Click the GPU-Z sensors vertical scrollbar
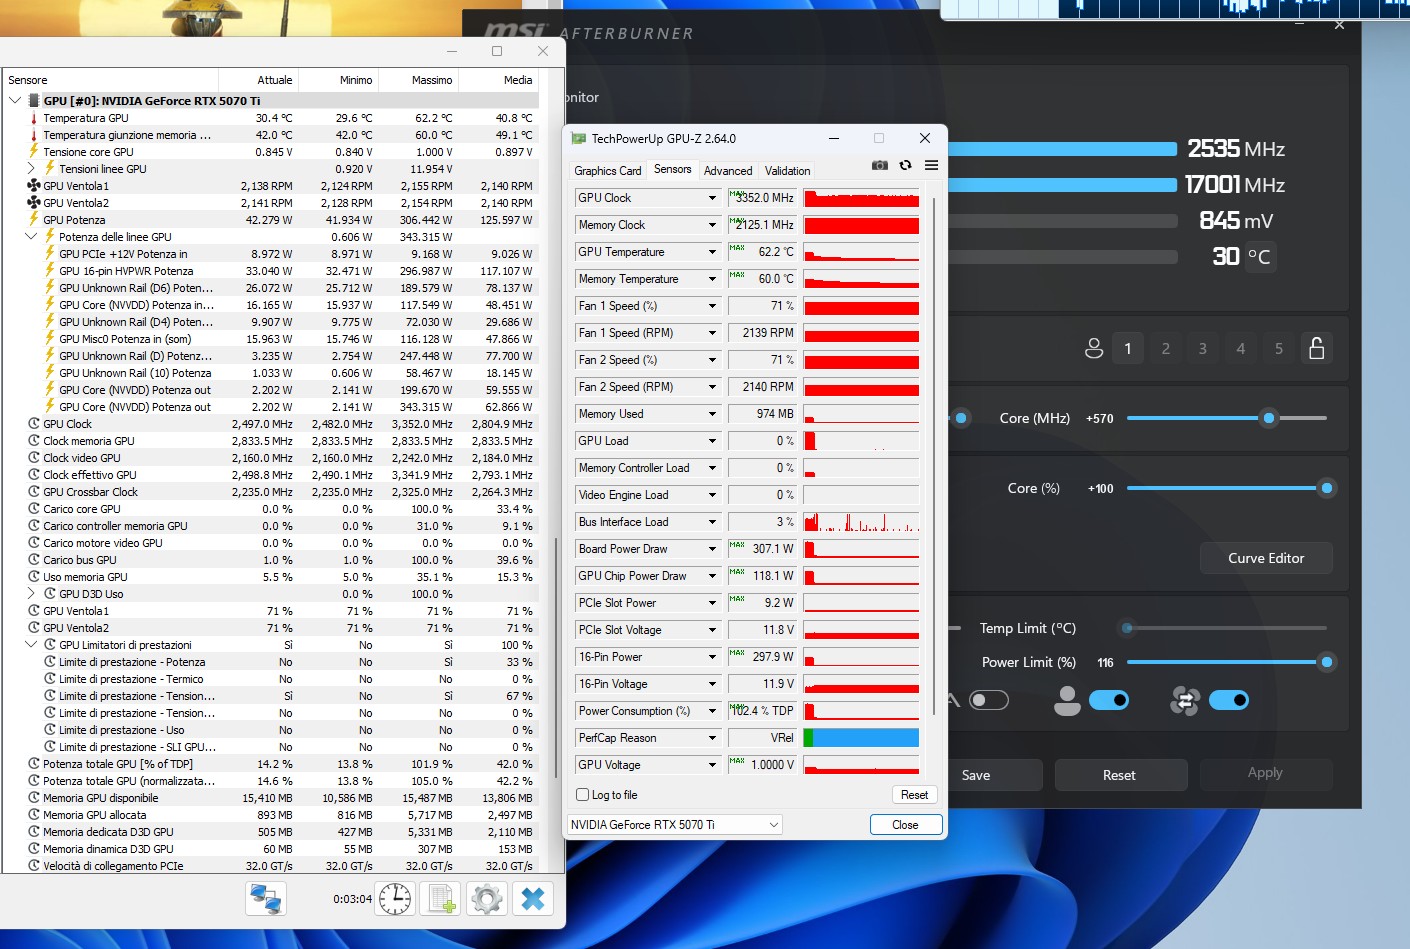 pyautogui.click(x=934, y=455)
